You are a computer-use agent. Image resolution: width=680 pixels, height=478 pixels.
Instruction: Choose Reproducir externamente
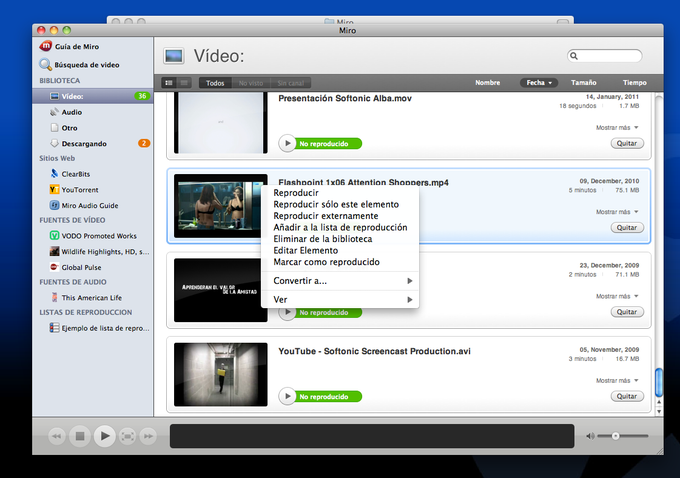click(x=340, y=216)
